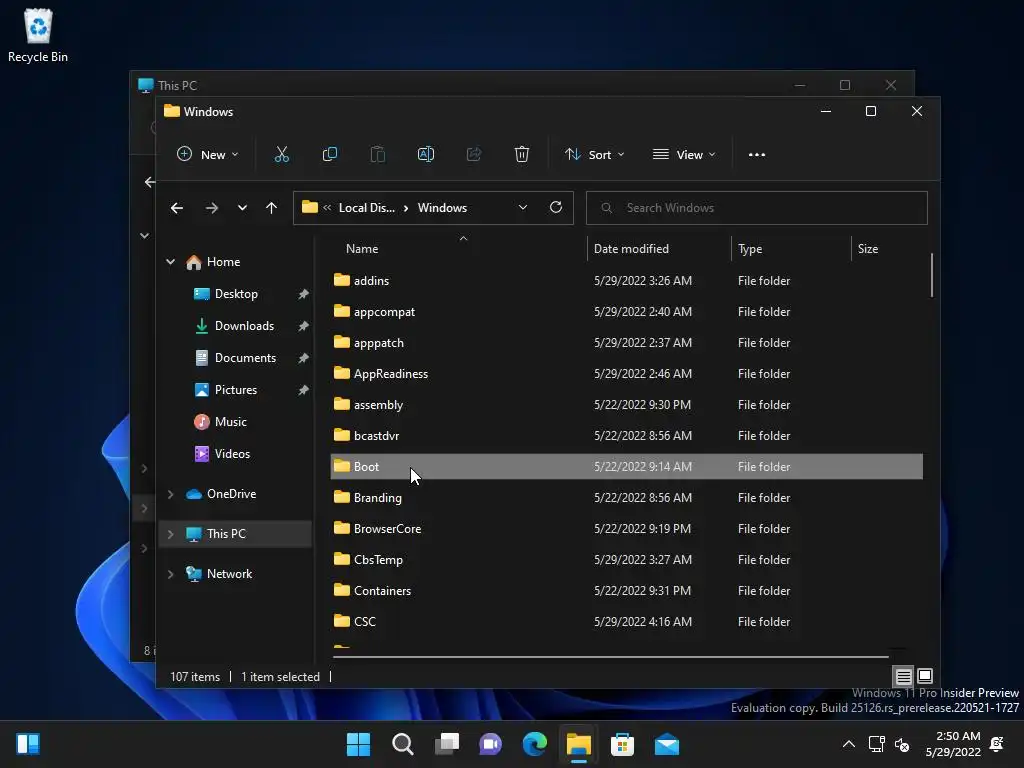Delete selected item with trash icon
This screenshot has height=768, width=1024.
(x=521, y=155)
